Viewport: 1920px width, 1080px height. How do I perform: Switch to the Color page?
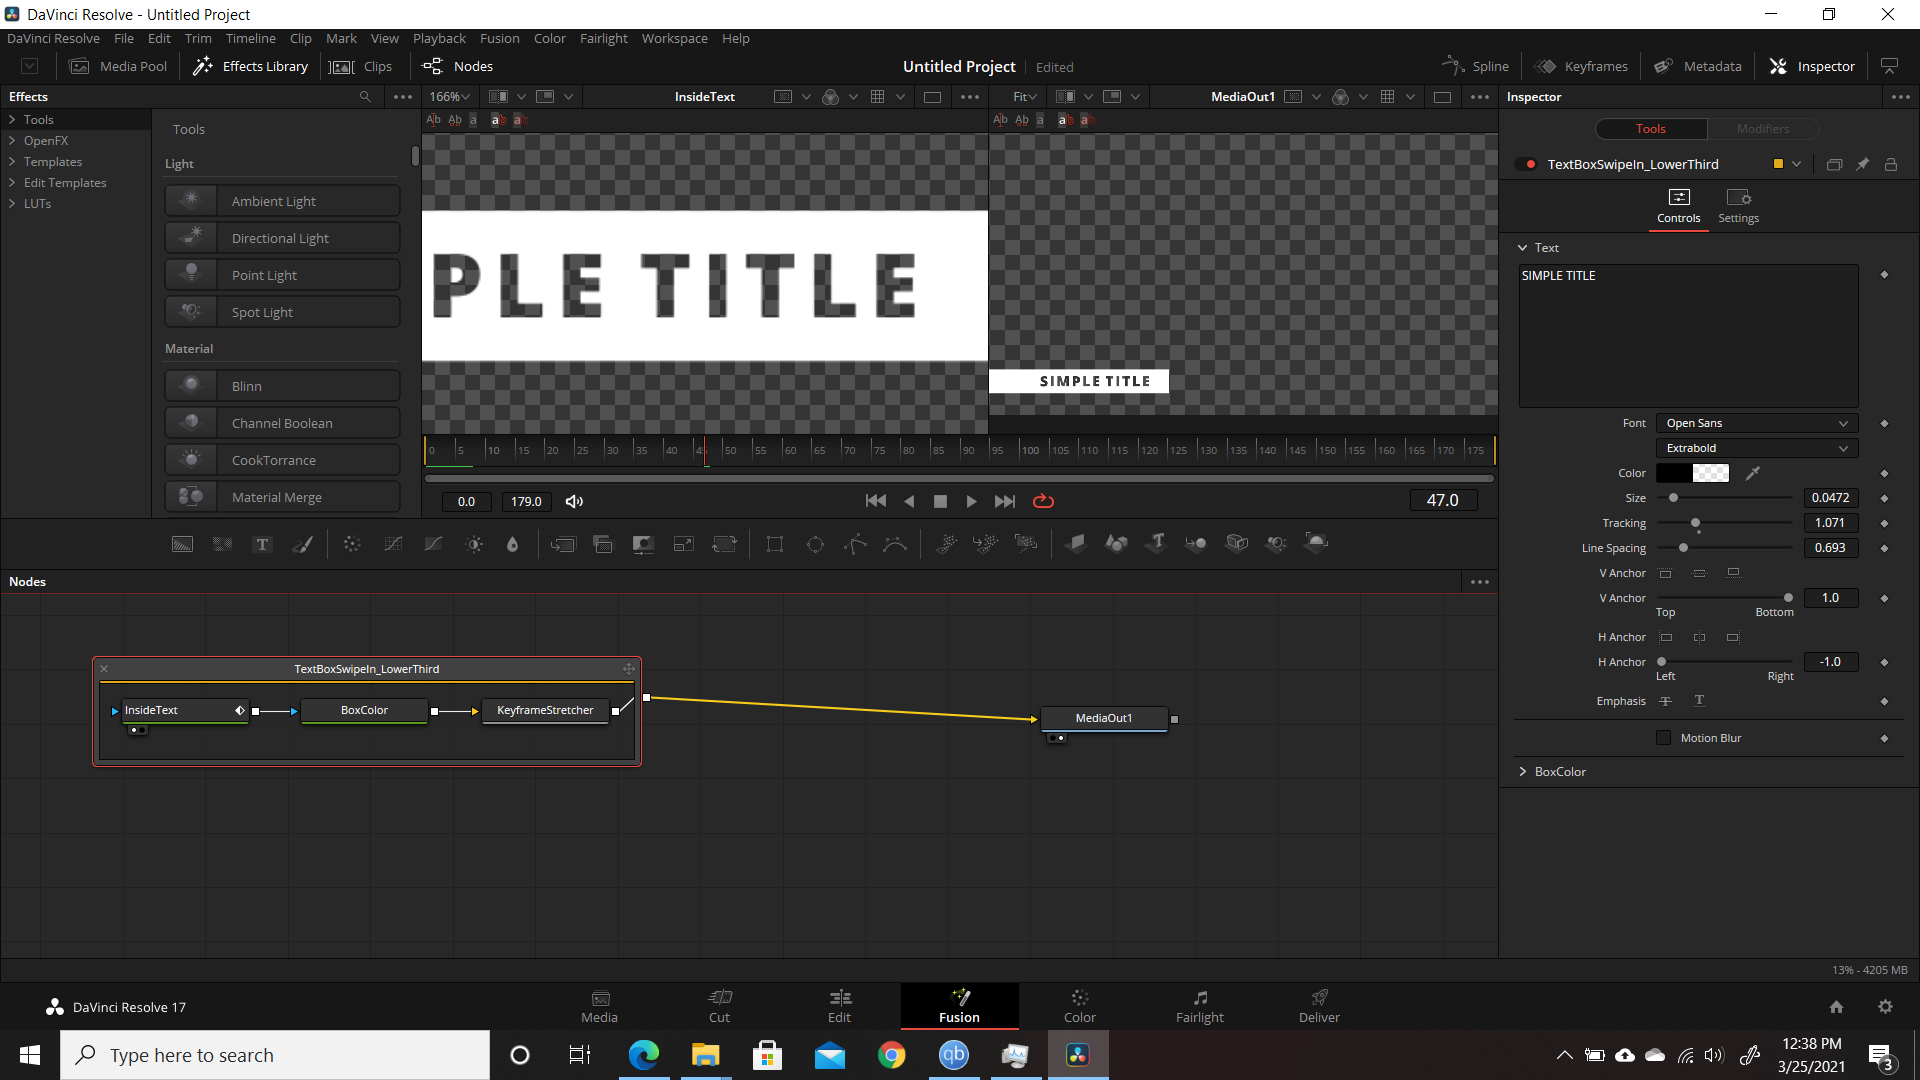[x=1079, y=1006]
